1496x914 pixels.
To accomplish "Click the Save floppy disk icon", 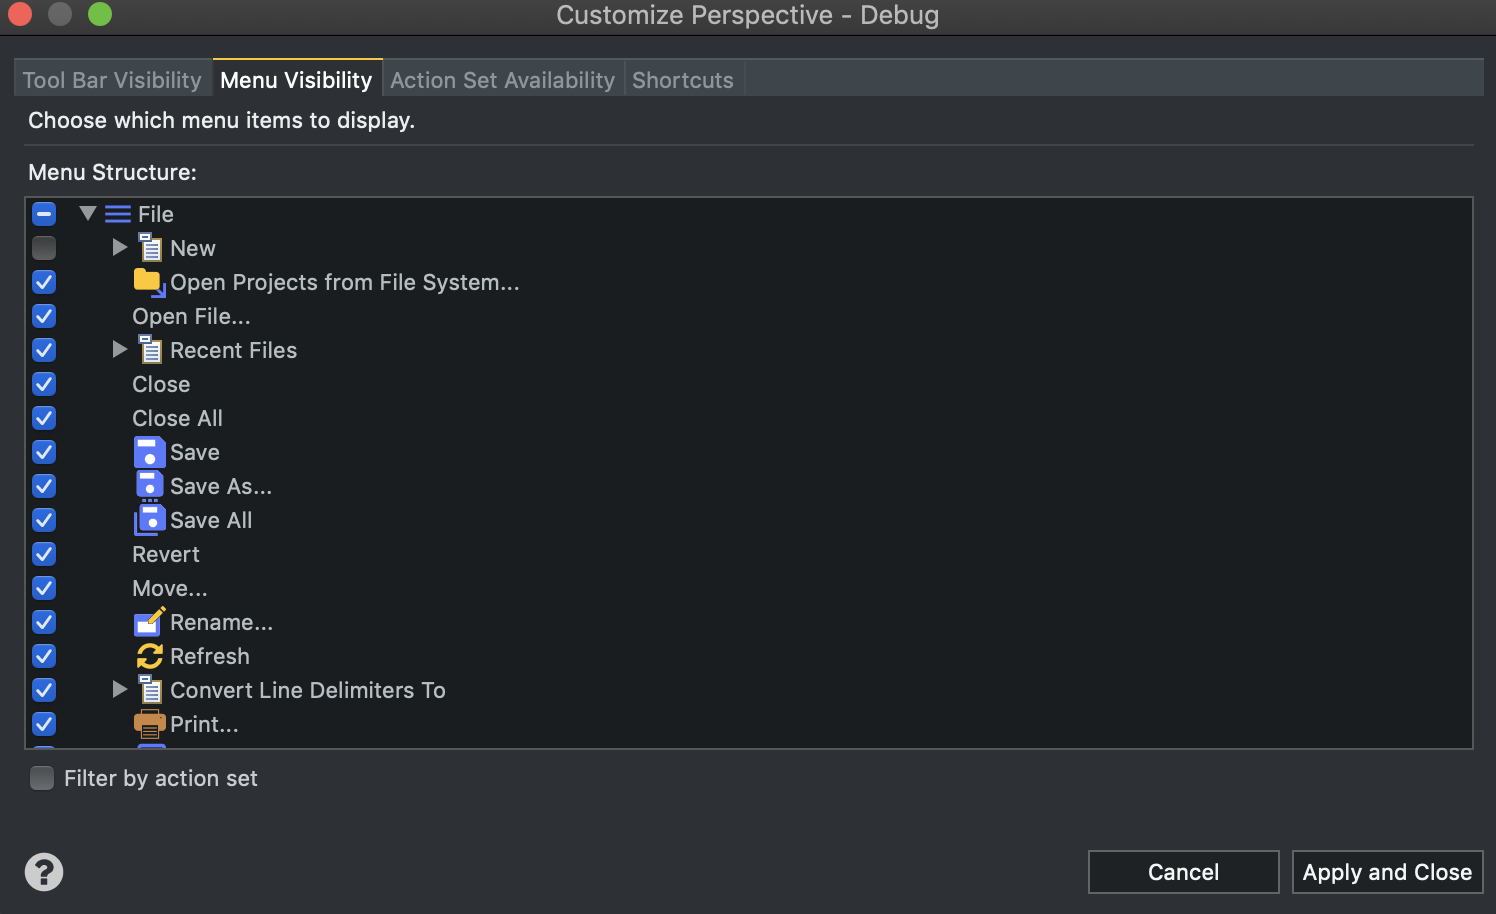I will (149, 452).
